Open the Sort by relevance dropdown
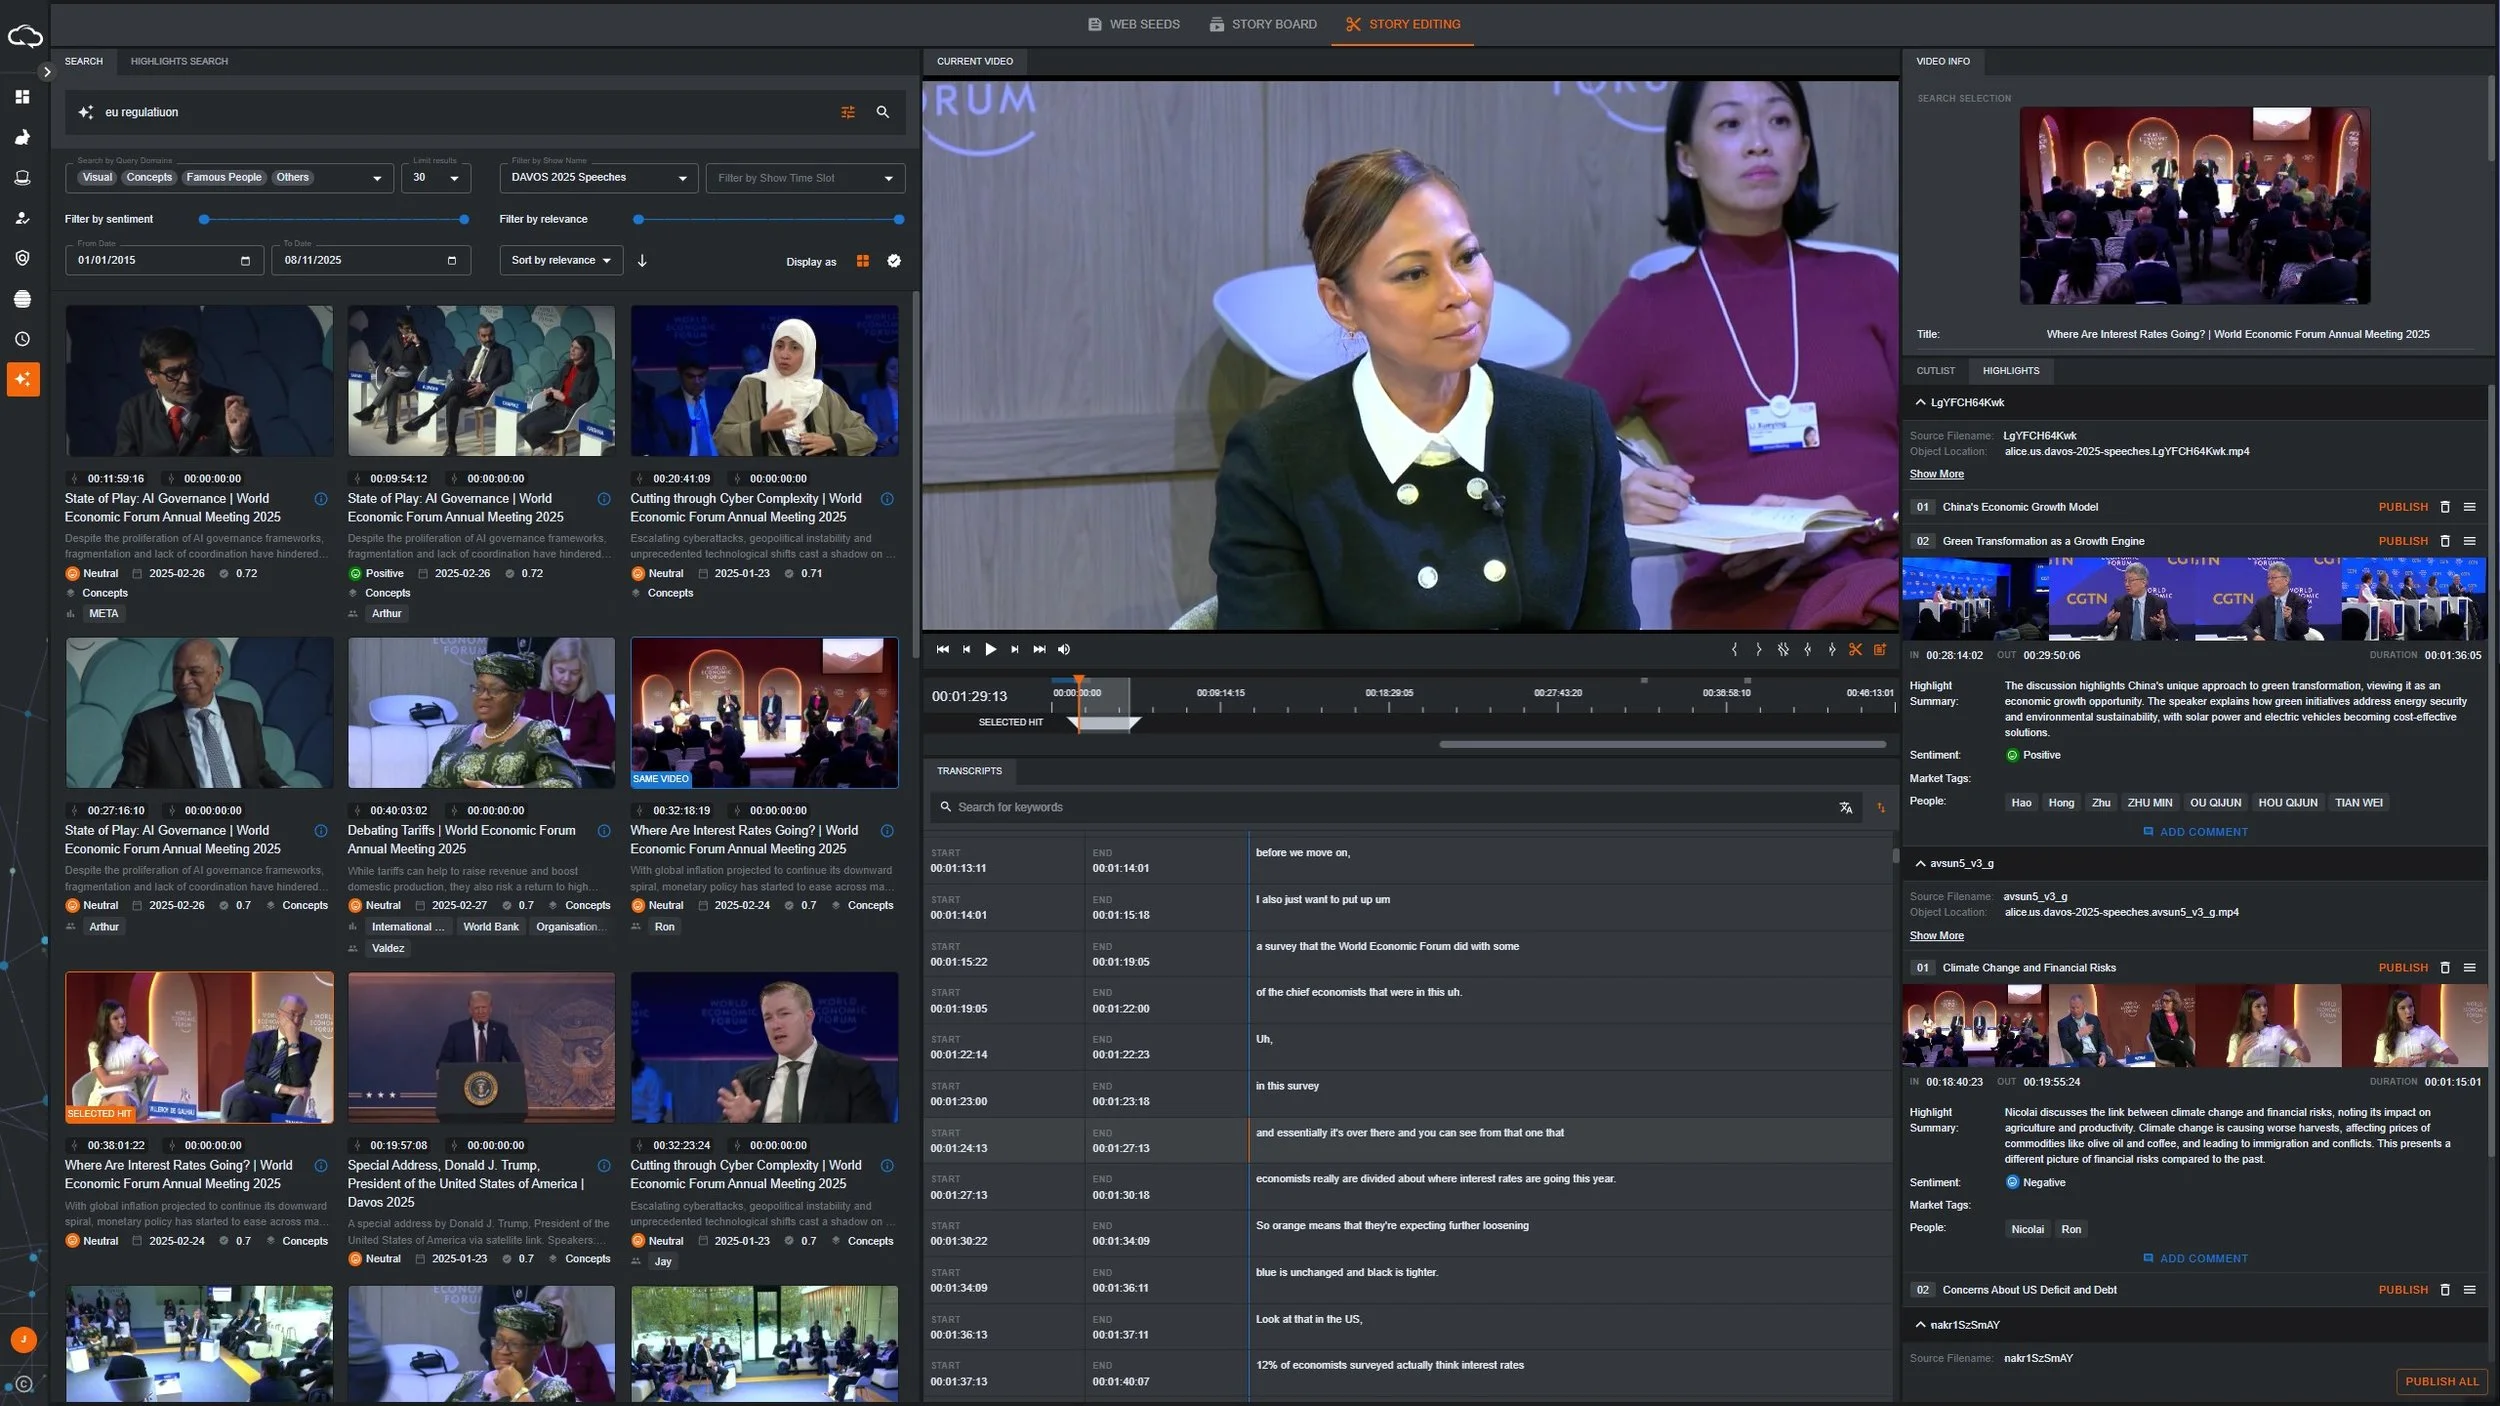 pyautogui.click(x=560, y=260)
